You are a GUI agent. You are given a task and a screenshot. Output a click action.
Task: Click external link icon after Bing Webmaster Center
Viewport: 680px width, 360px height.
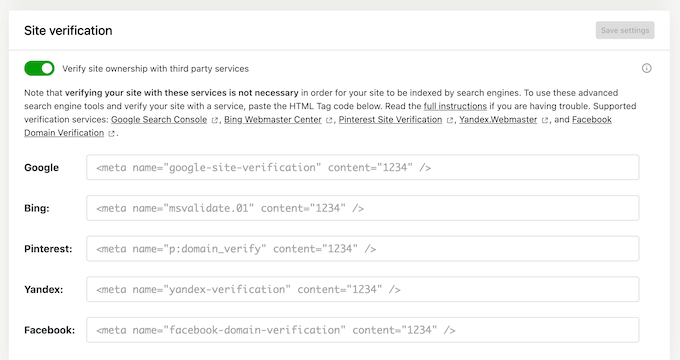[x=329, y=120]
